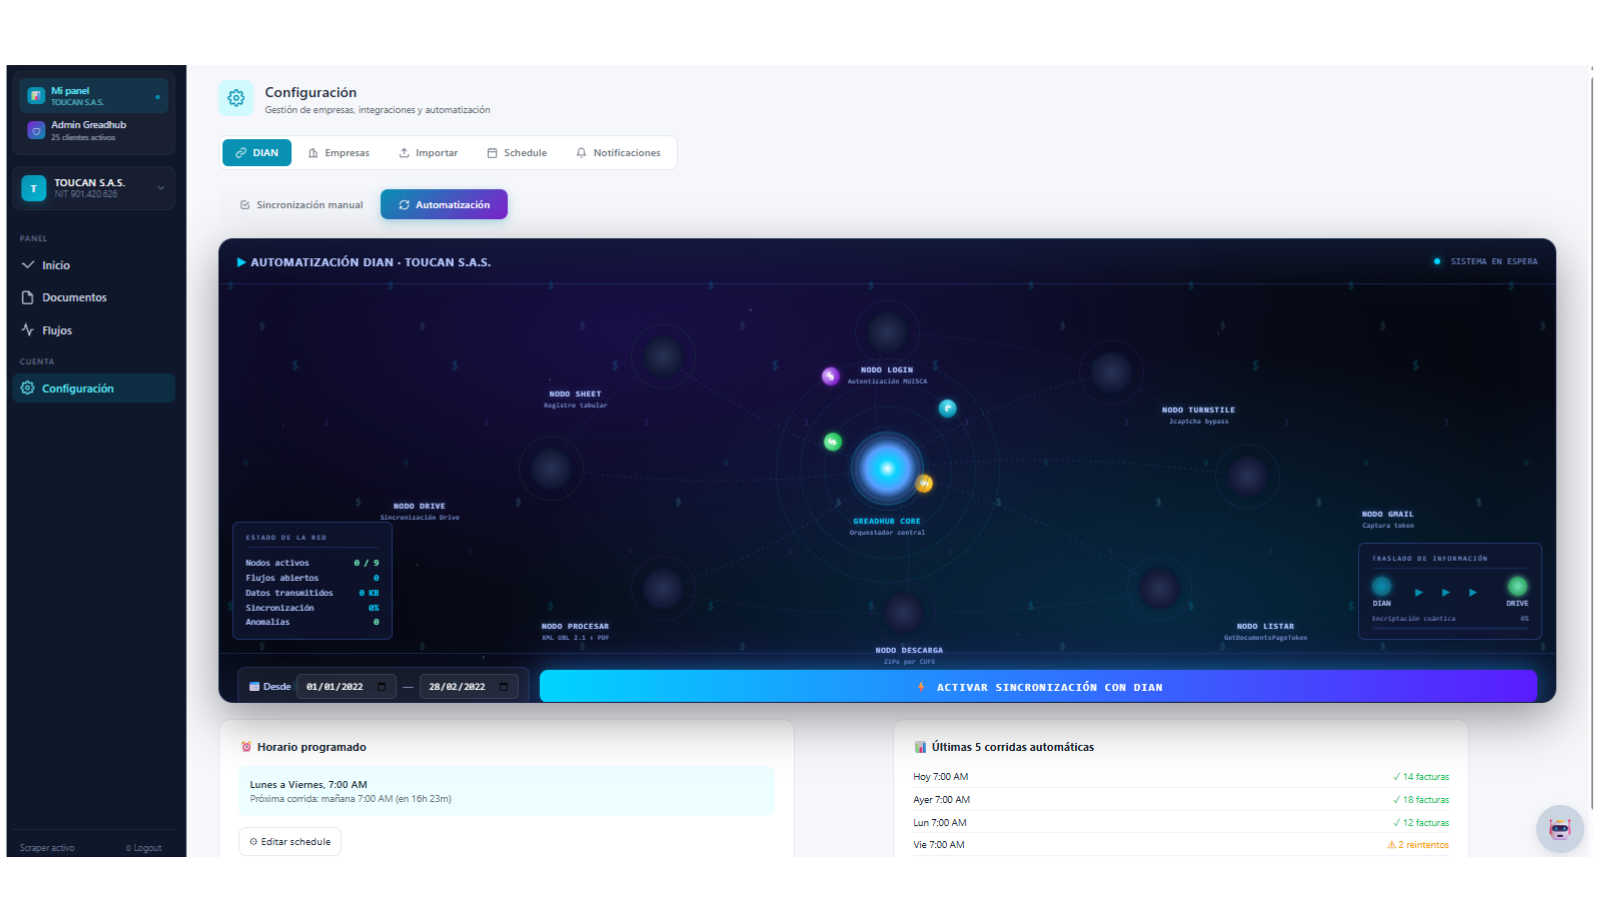This screenshot has width=1600, height=900.
Task: Click the Nodos activos value 0 / 9
Action: tap(366, 563)
